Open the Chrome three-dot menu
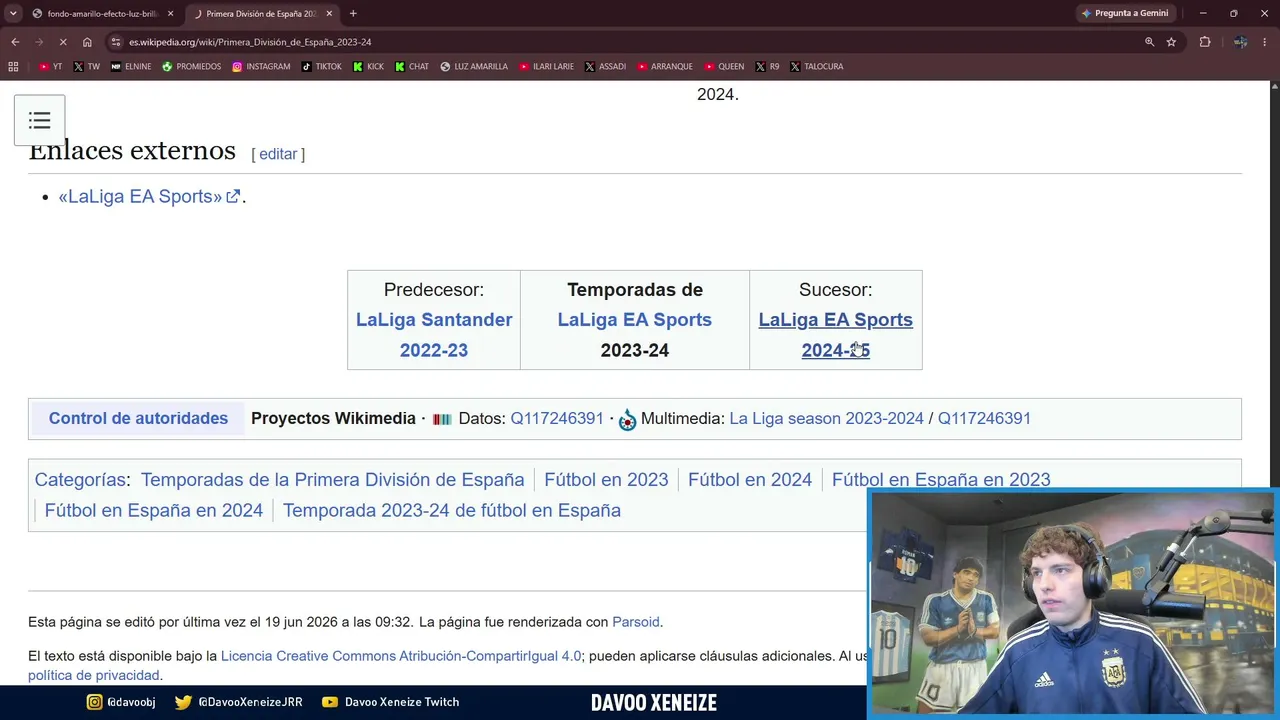 (1265, 42)
